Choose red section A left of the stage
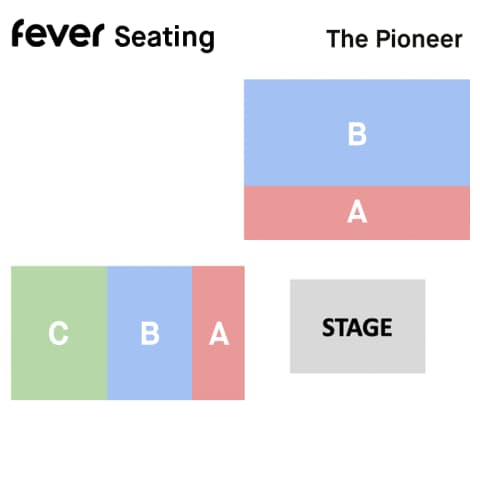The image size is (480, 480). tap(218, 333)
